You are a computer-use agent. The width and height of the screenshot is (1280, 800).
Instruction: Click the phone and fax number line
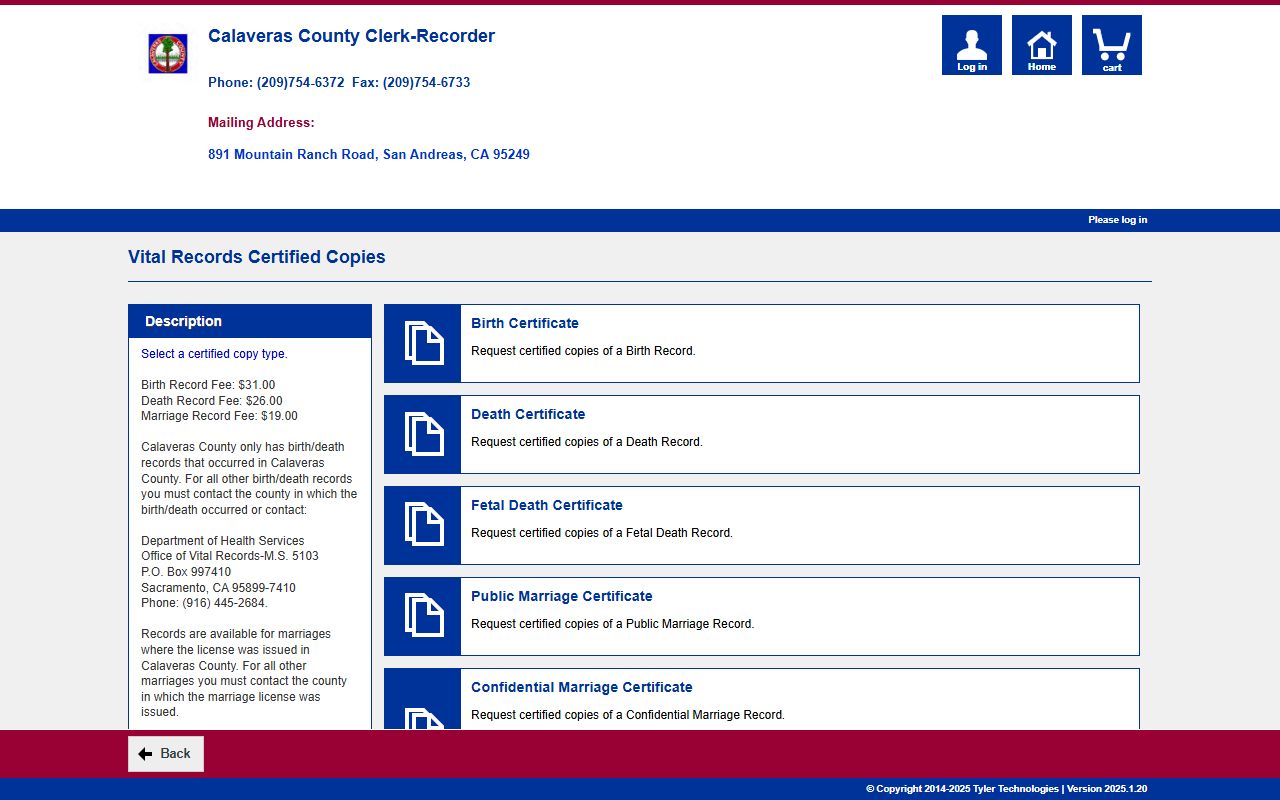pos(339,82)
